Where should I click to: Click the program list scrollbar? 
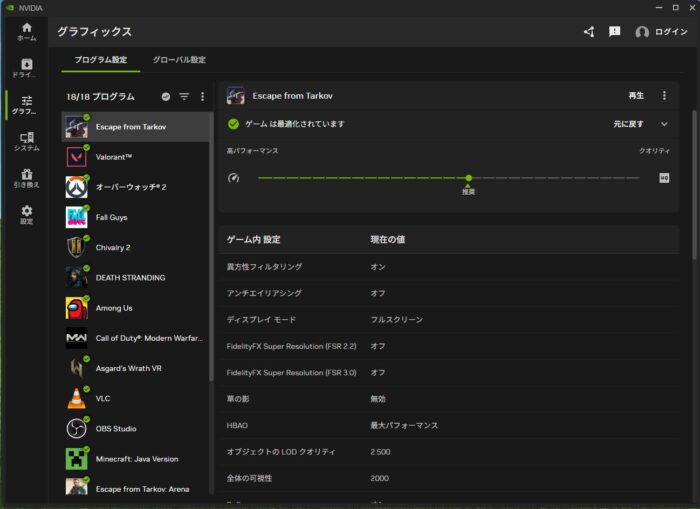(211, 246)
